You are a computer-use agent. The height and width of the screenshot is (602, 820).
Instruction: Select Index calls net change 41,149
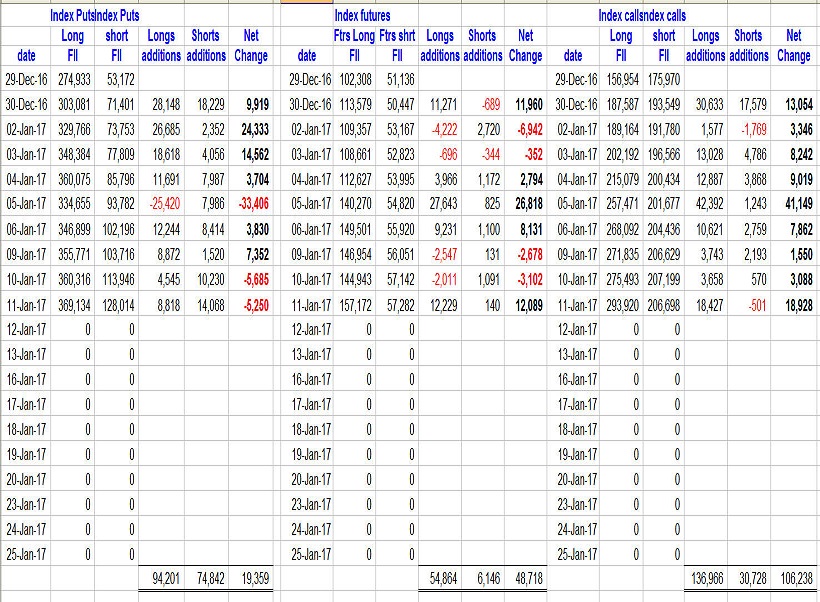[x=793, y=230]
